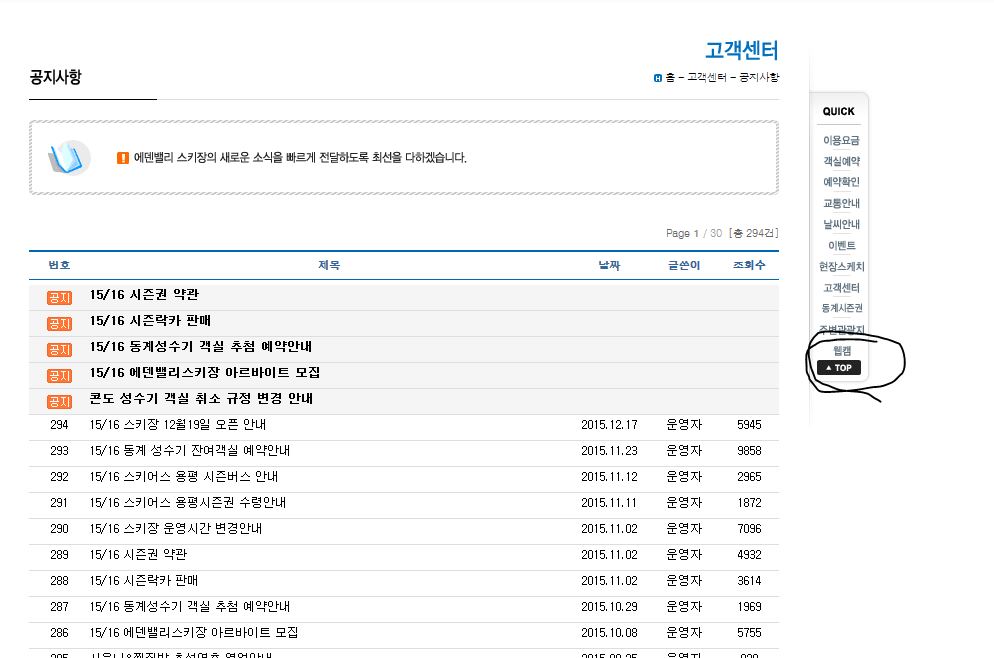Open 현장스케치 in the QUICK menu
This screenshot has width=994, height=658.
click(841, 266)
